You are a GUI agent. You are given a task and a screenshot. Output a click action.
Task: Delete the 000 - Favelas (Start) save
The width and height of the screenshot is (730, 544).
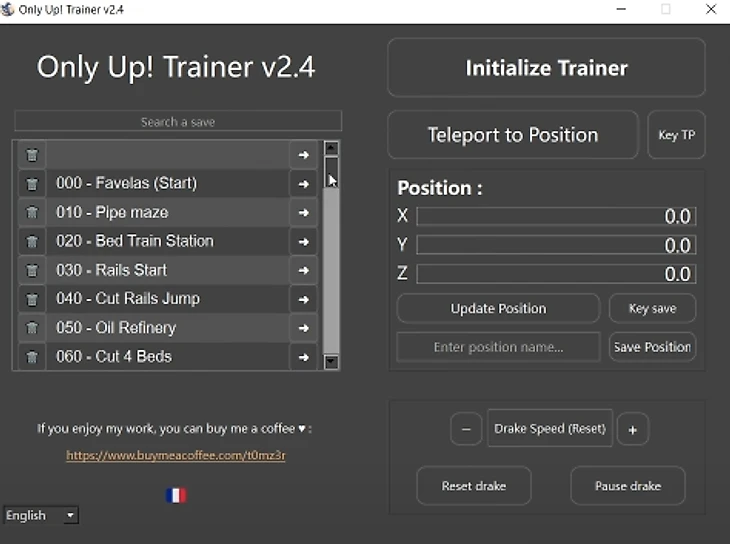click(32, 184)
